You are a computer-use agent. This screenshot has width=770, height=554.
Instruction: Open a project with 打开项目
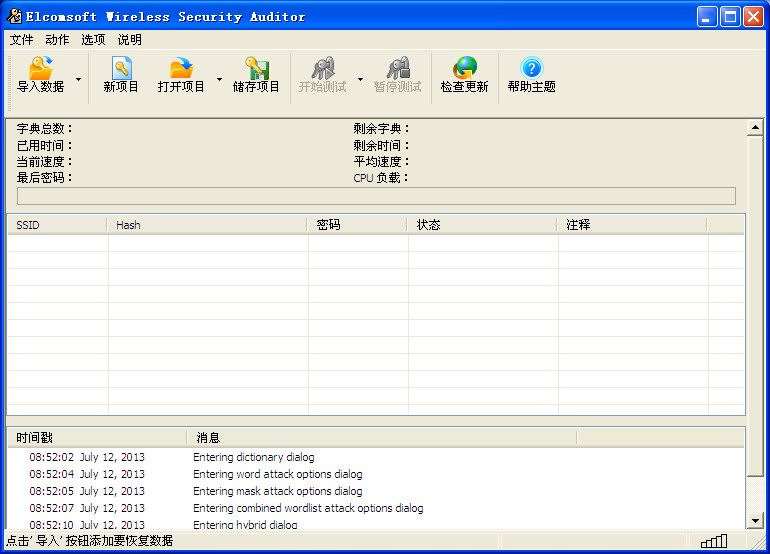tap(181, 75)
